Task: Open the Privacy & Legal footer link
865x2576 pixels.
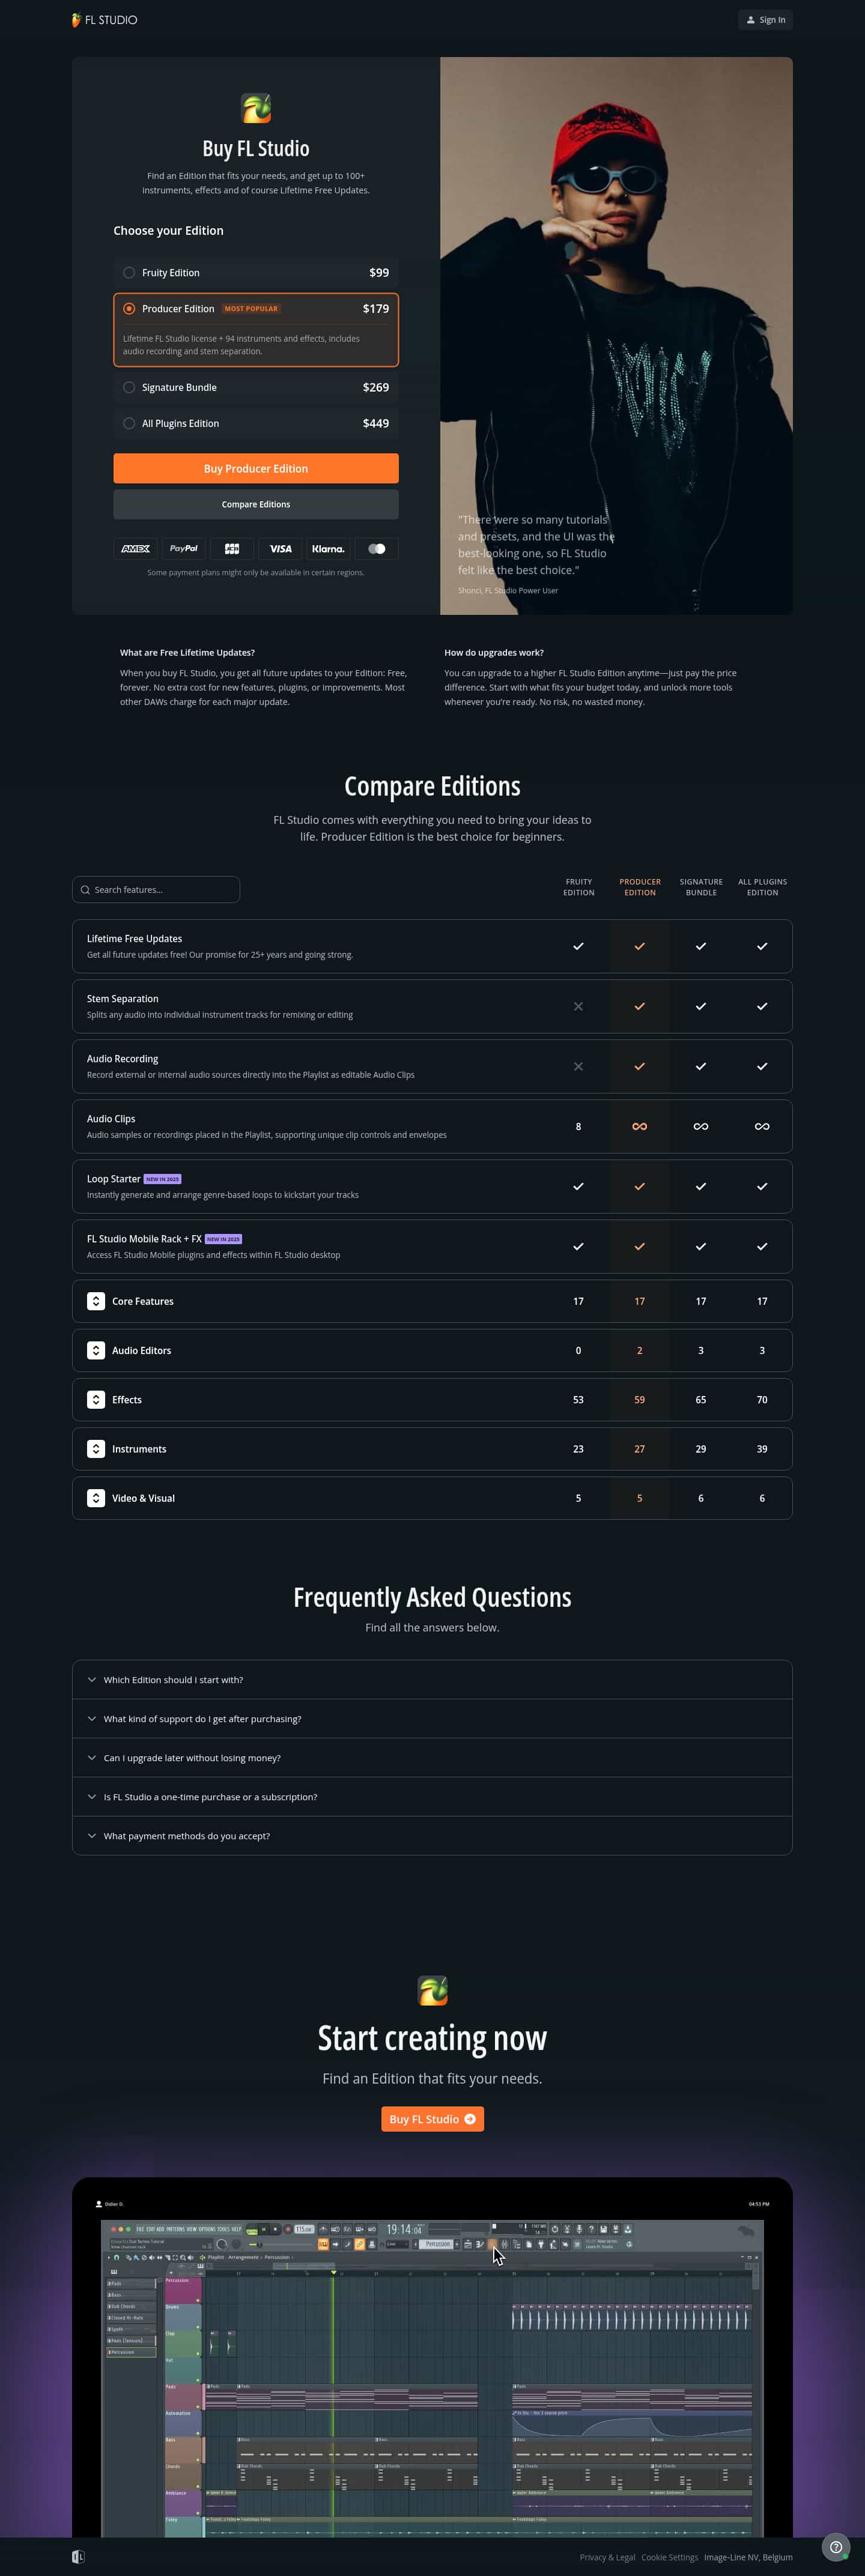Action: [x=607, y=2557]
